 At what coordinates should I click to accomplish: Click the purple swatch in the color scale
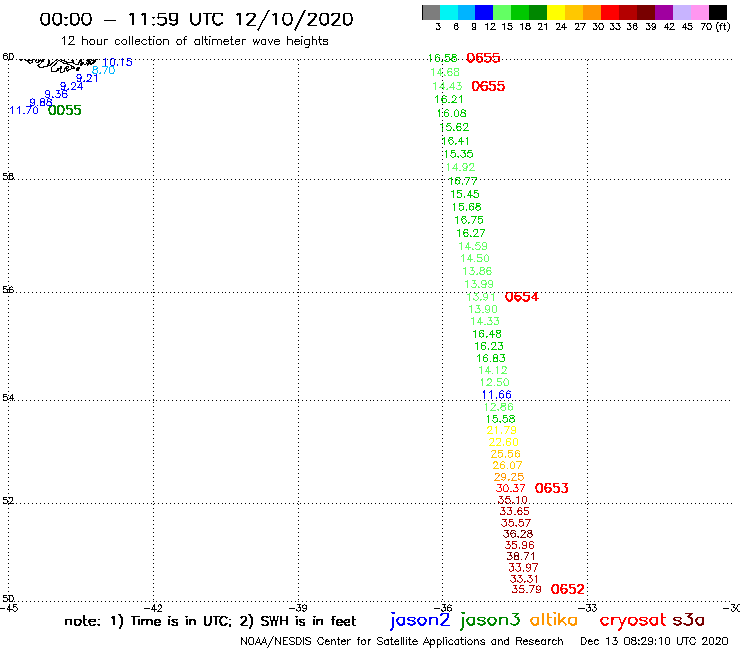tap(664, 12)
